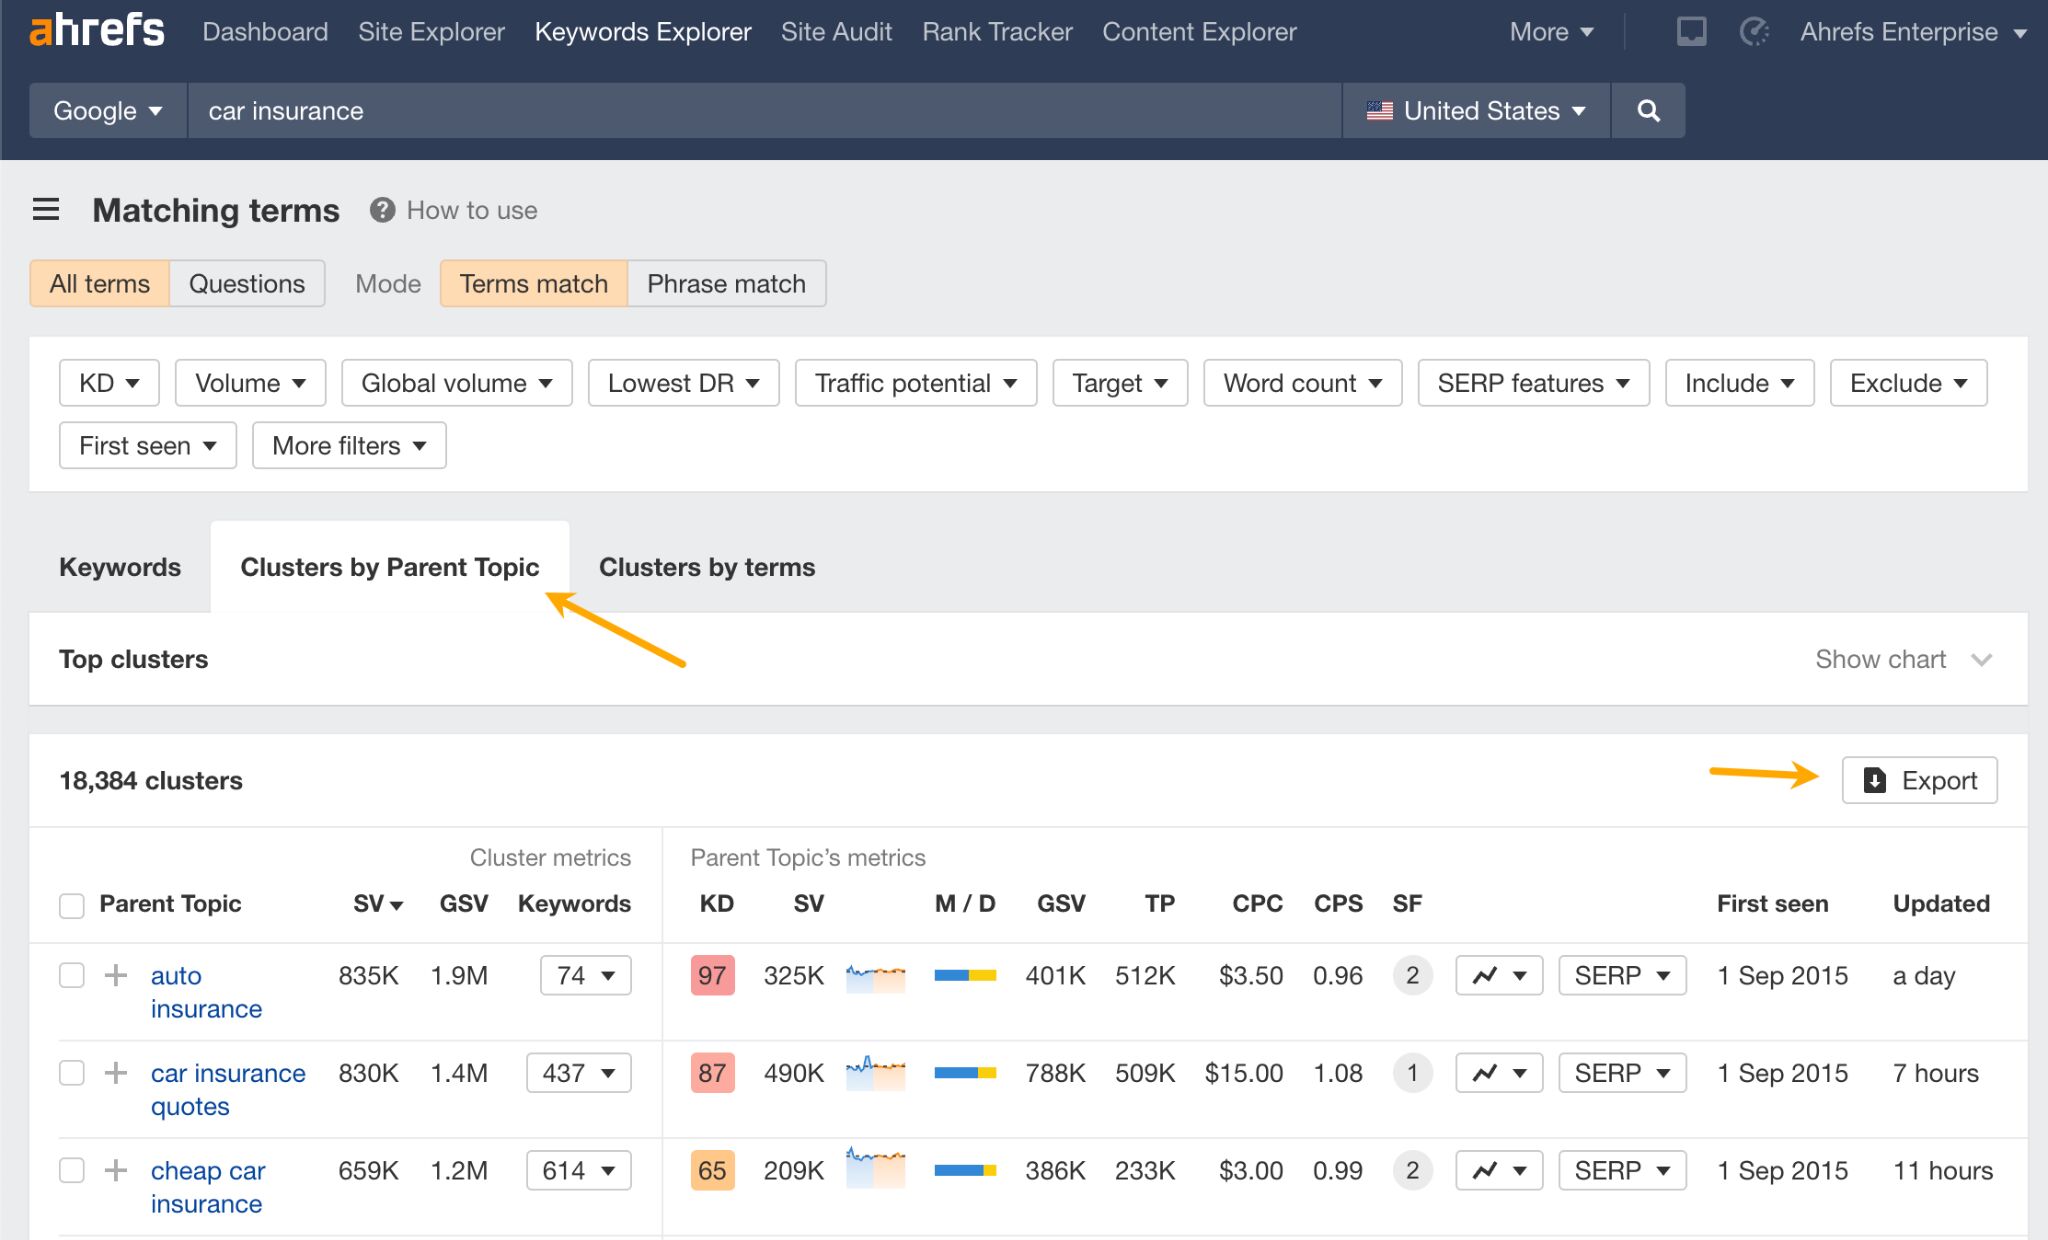Expand the 437 keywords dropdown
The image size is (2048, 1240).
click(579, 1073)
